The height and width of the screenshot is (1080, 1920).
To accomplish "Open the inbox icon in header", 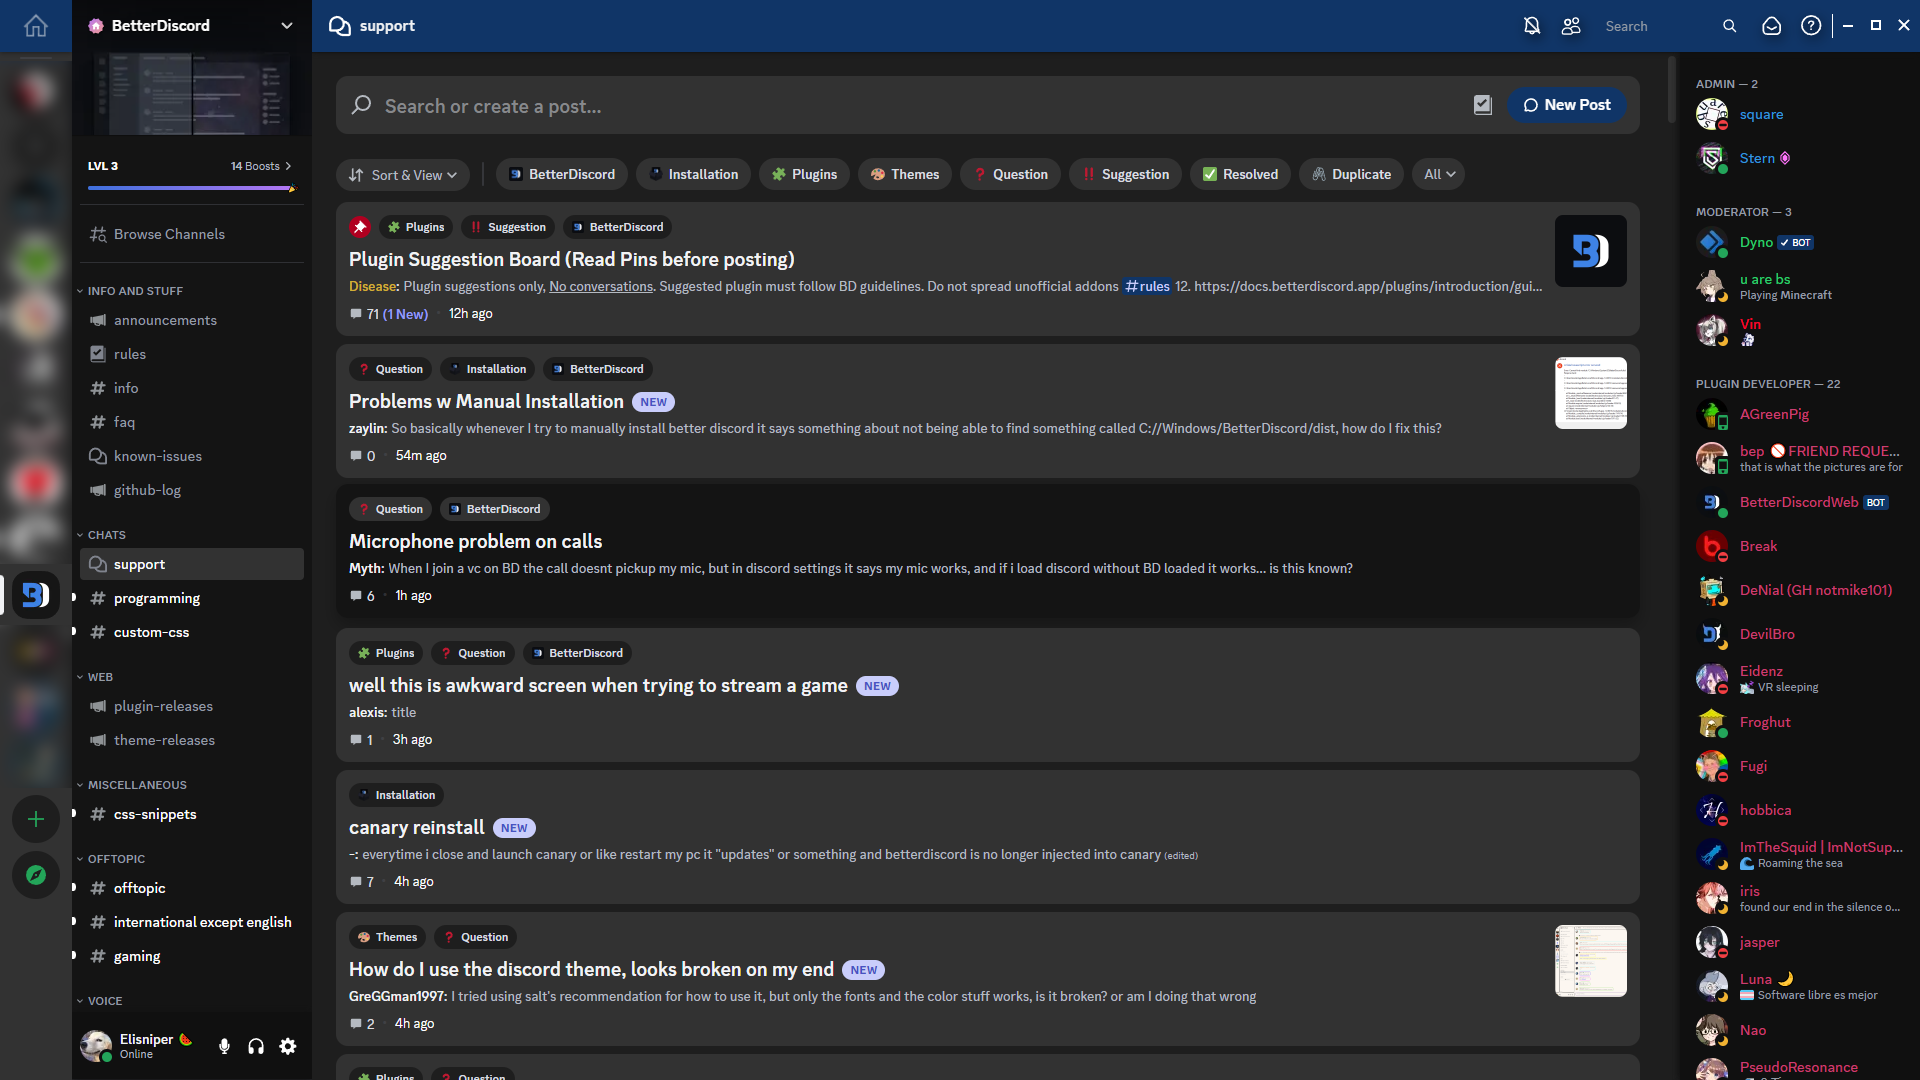I will click(x=1771, y=26).
